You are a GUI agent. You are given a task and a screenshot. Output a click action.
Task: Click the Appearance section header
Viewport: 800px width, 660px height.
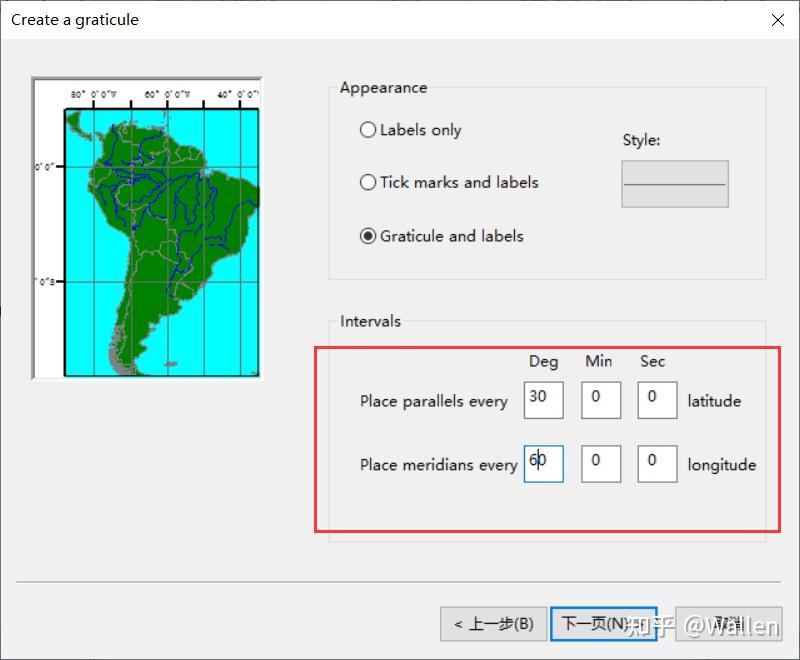click(383, 88)
